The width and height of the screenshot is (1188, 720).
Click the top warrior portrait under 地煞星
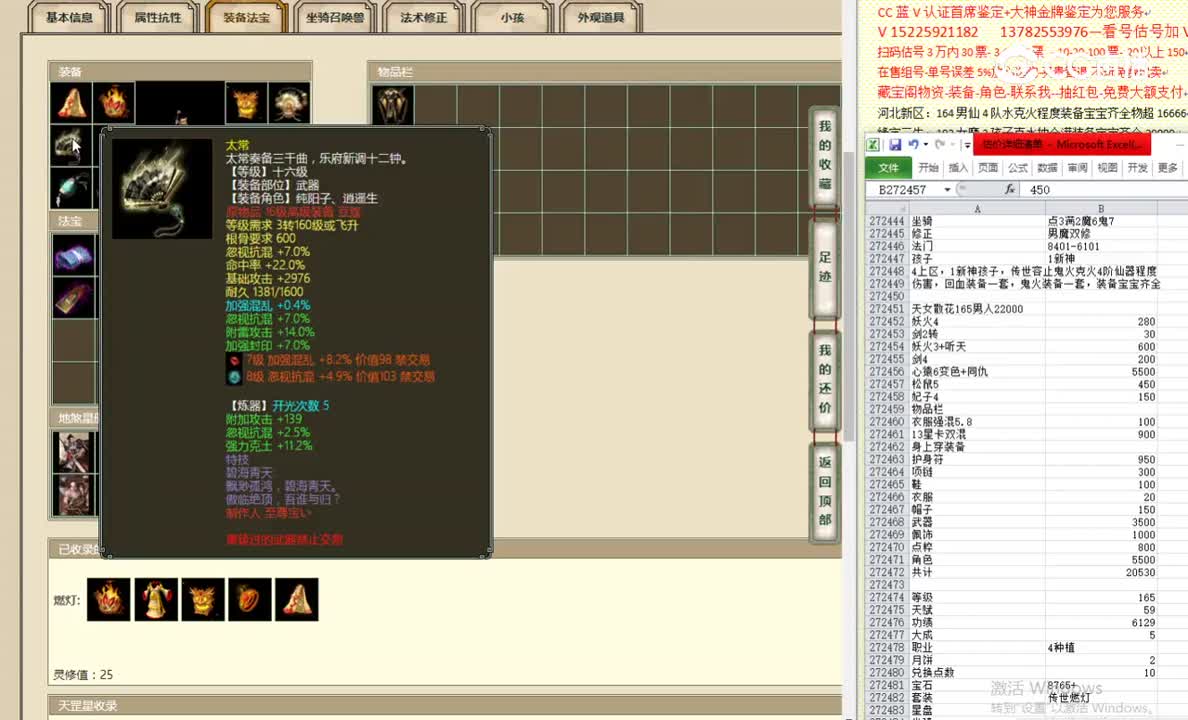[x=73, y=452]
